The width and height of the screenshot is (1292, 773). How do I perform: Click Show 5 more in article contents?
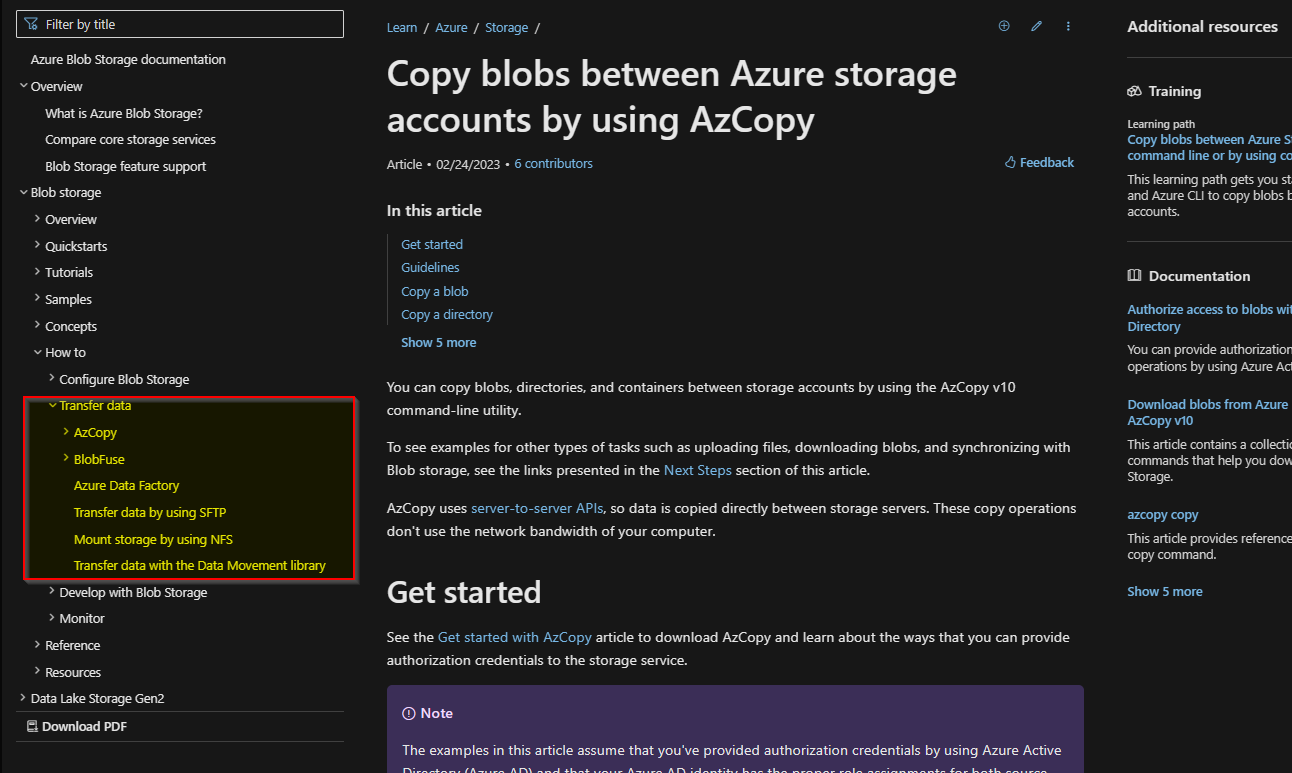tap(438, 342)
